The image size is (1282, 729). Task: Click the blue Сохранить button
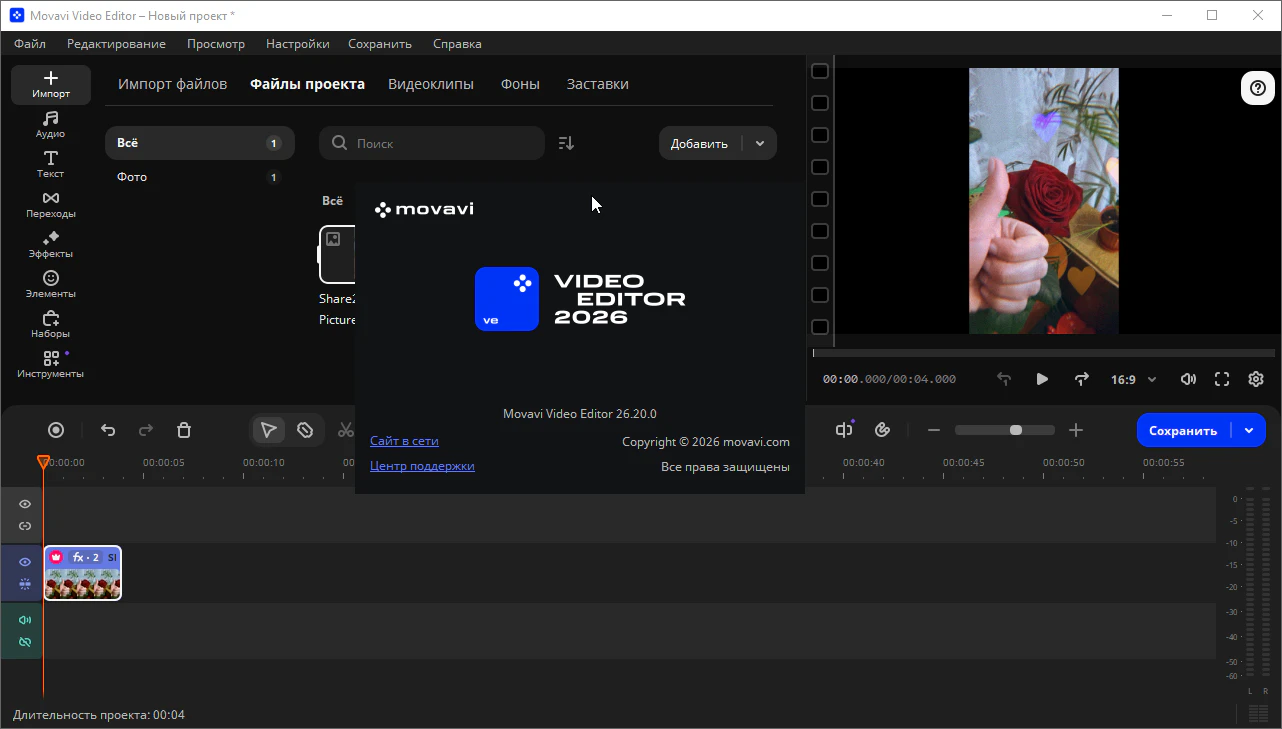click(1183, 430)
